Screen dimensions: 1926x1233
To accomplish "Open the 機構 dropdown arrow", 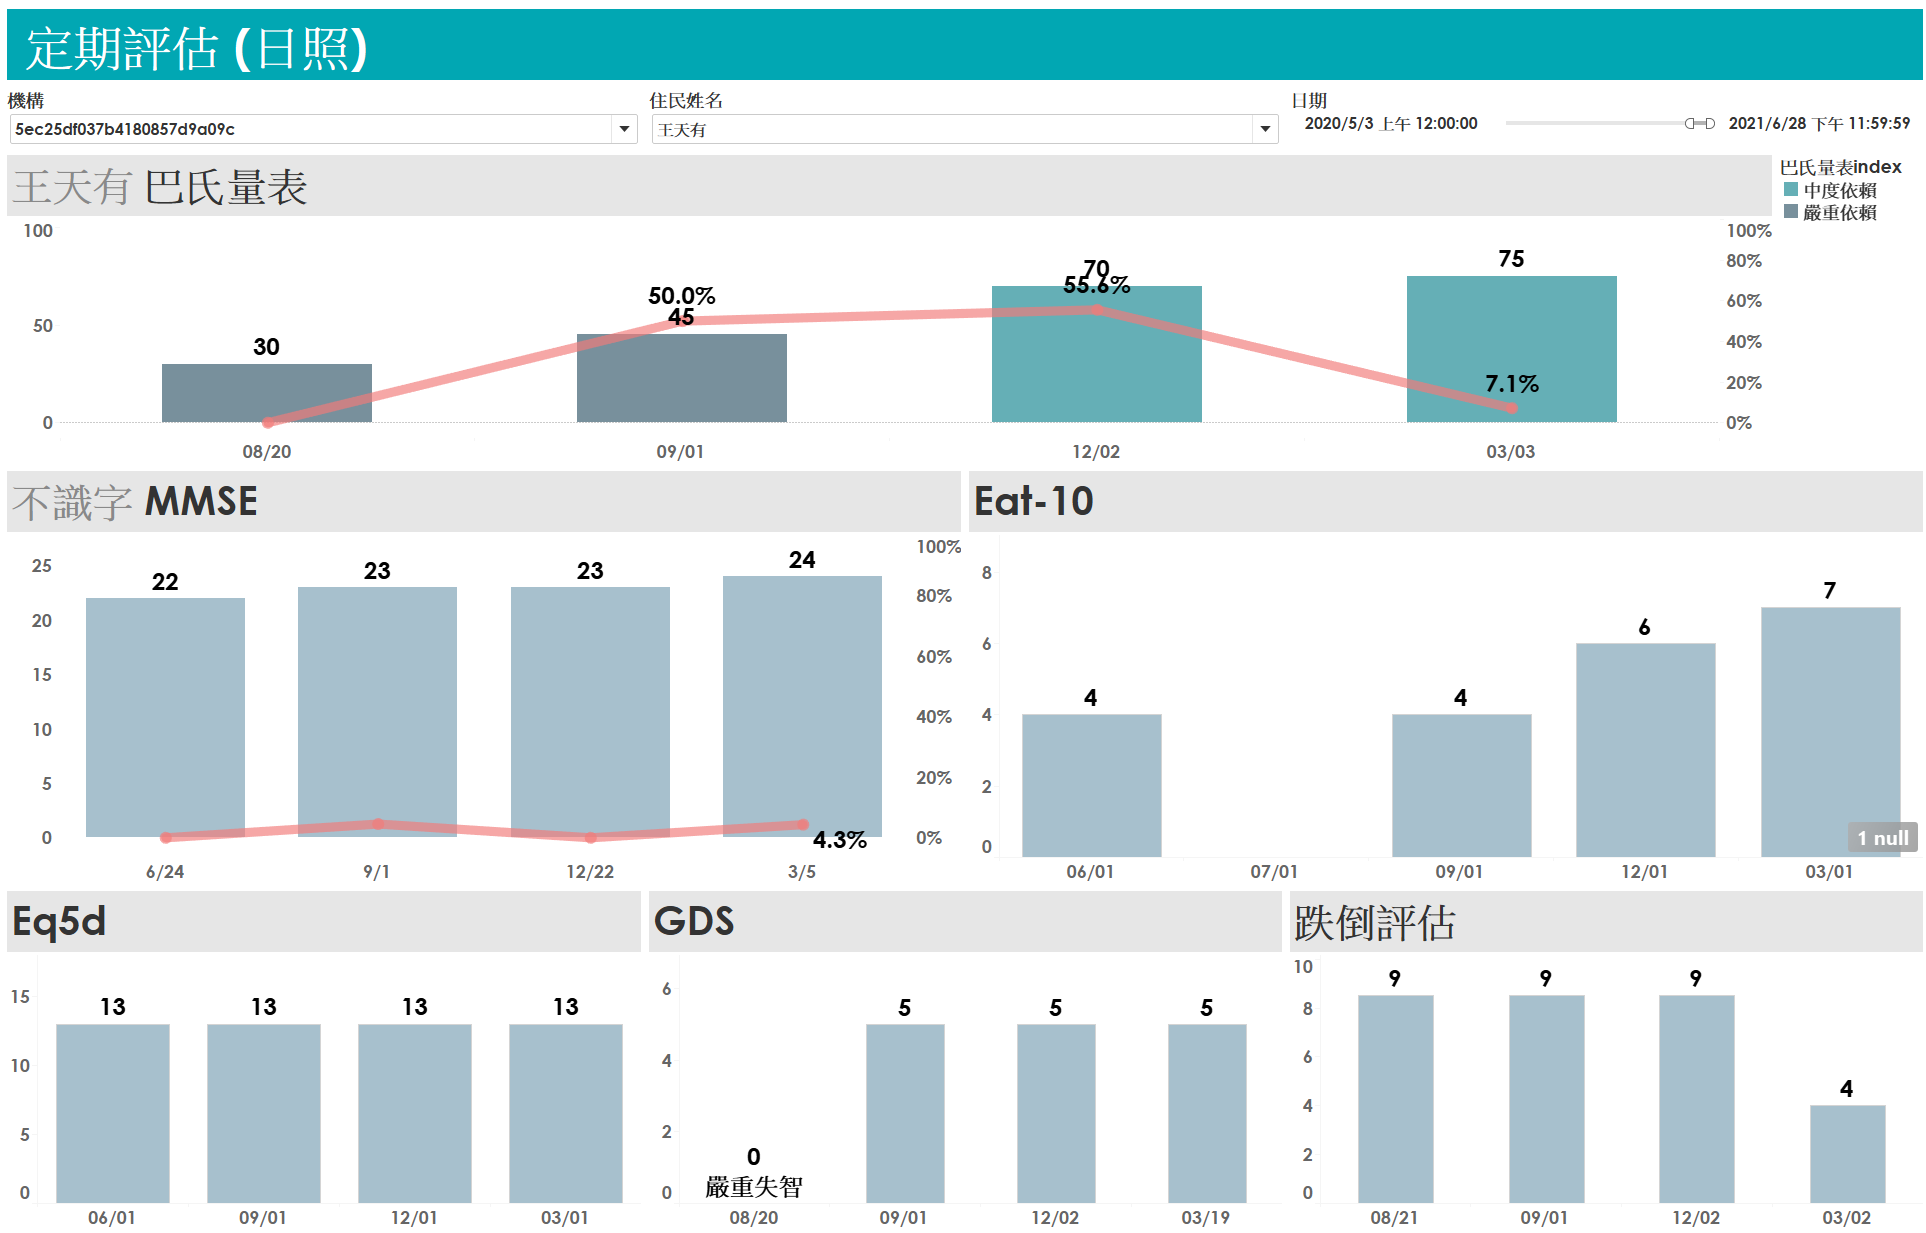I will [624, 129].
